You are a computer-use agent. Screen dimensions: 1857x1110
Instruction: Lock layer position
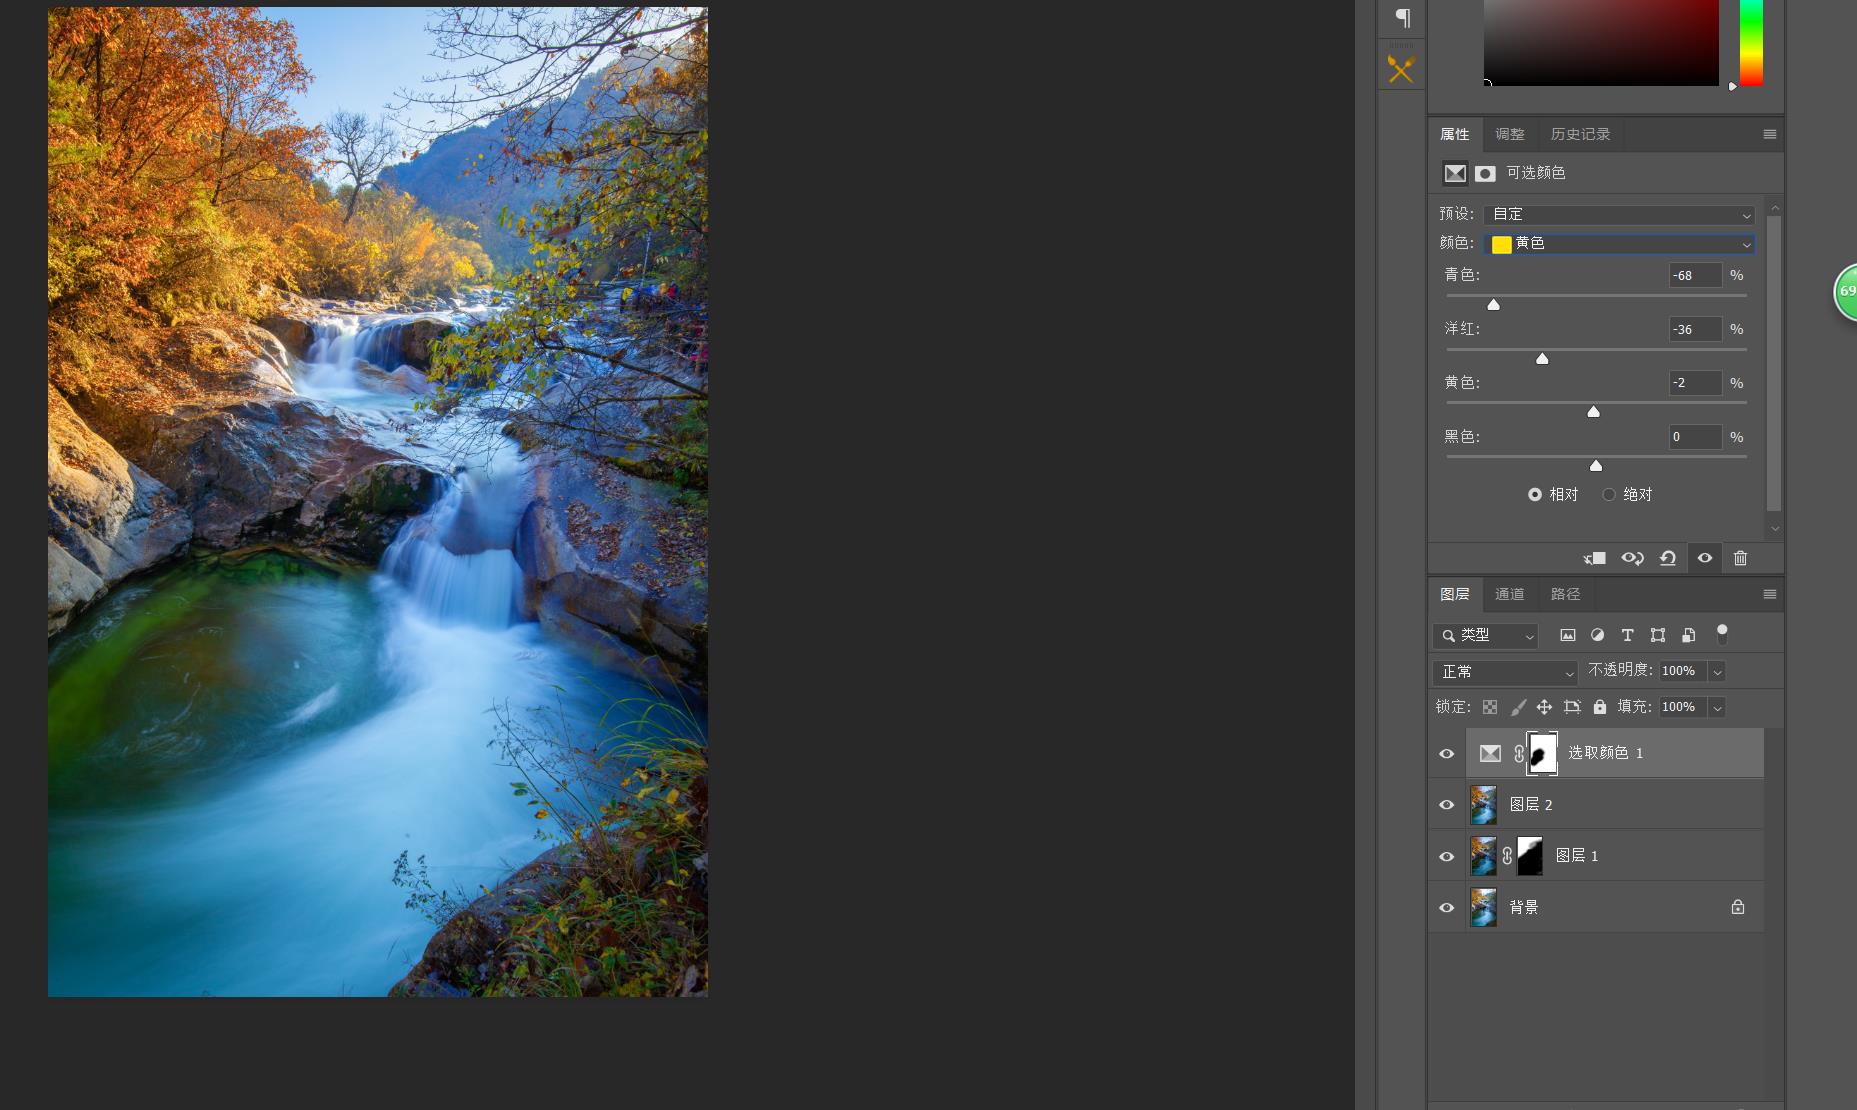point(1544,707)
